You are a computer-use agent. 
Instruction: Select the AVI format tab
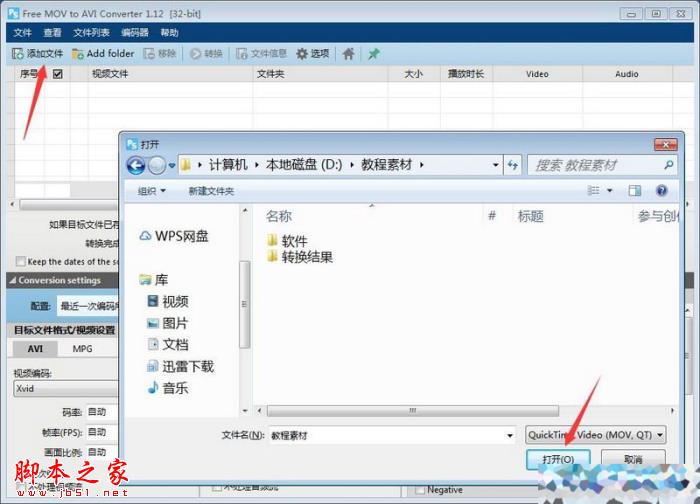tap(35, 349)
